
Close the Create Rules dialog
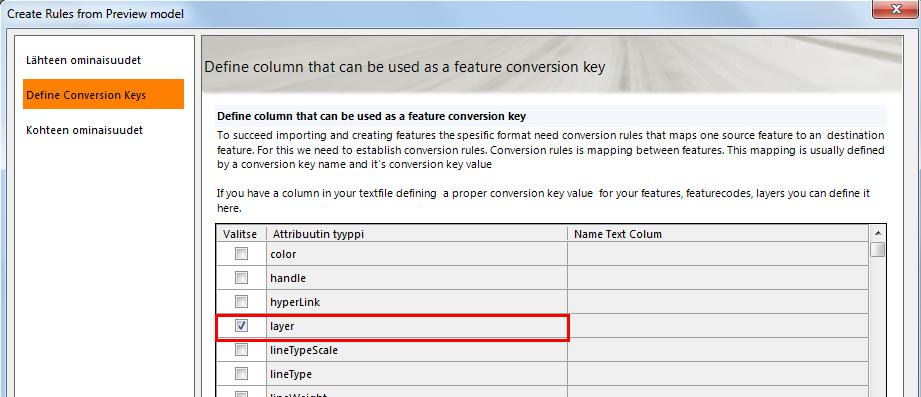coord(895,8)
